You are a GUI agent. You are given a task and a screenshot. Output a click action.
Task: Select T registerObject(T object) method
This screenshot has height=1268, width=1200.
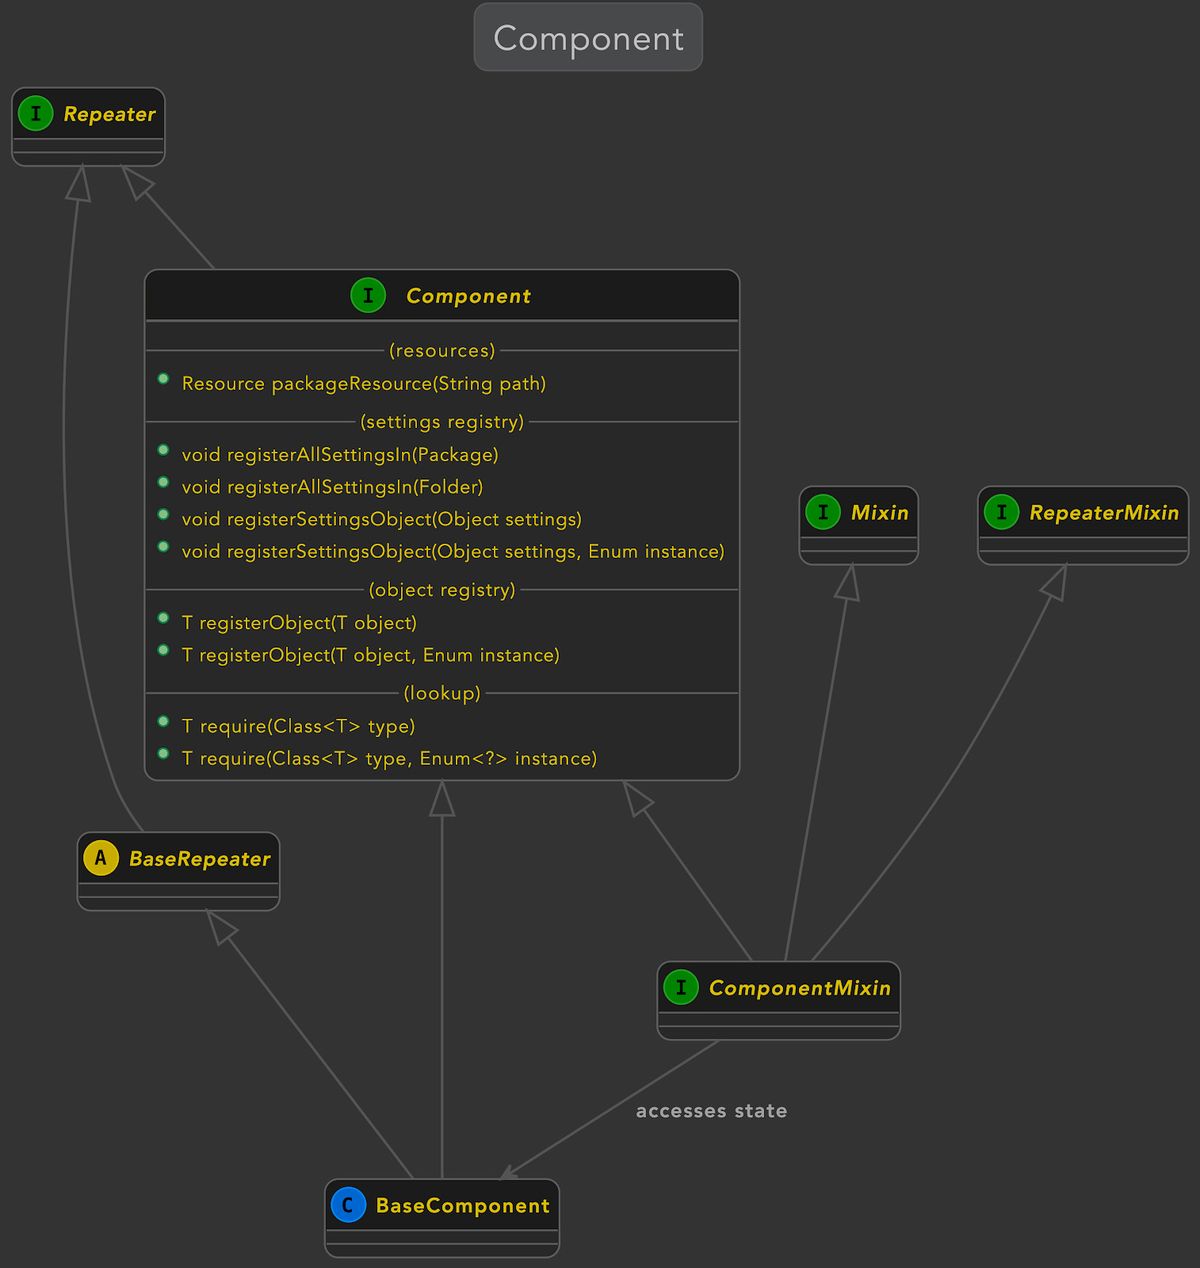[299, 622]
